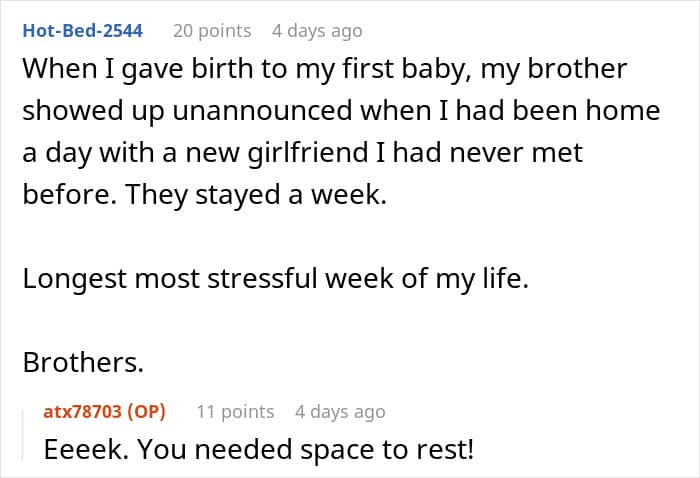
Task: Click the "20 points" score label
Action: (212, 31)
